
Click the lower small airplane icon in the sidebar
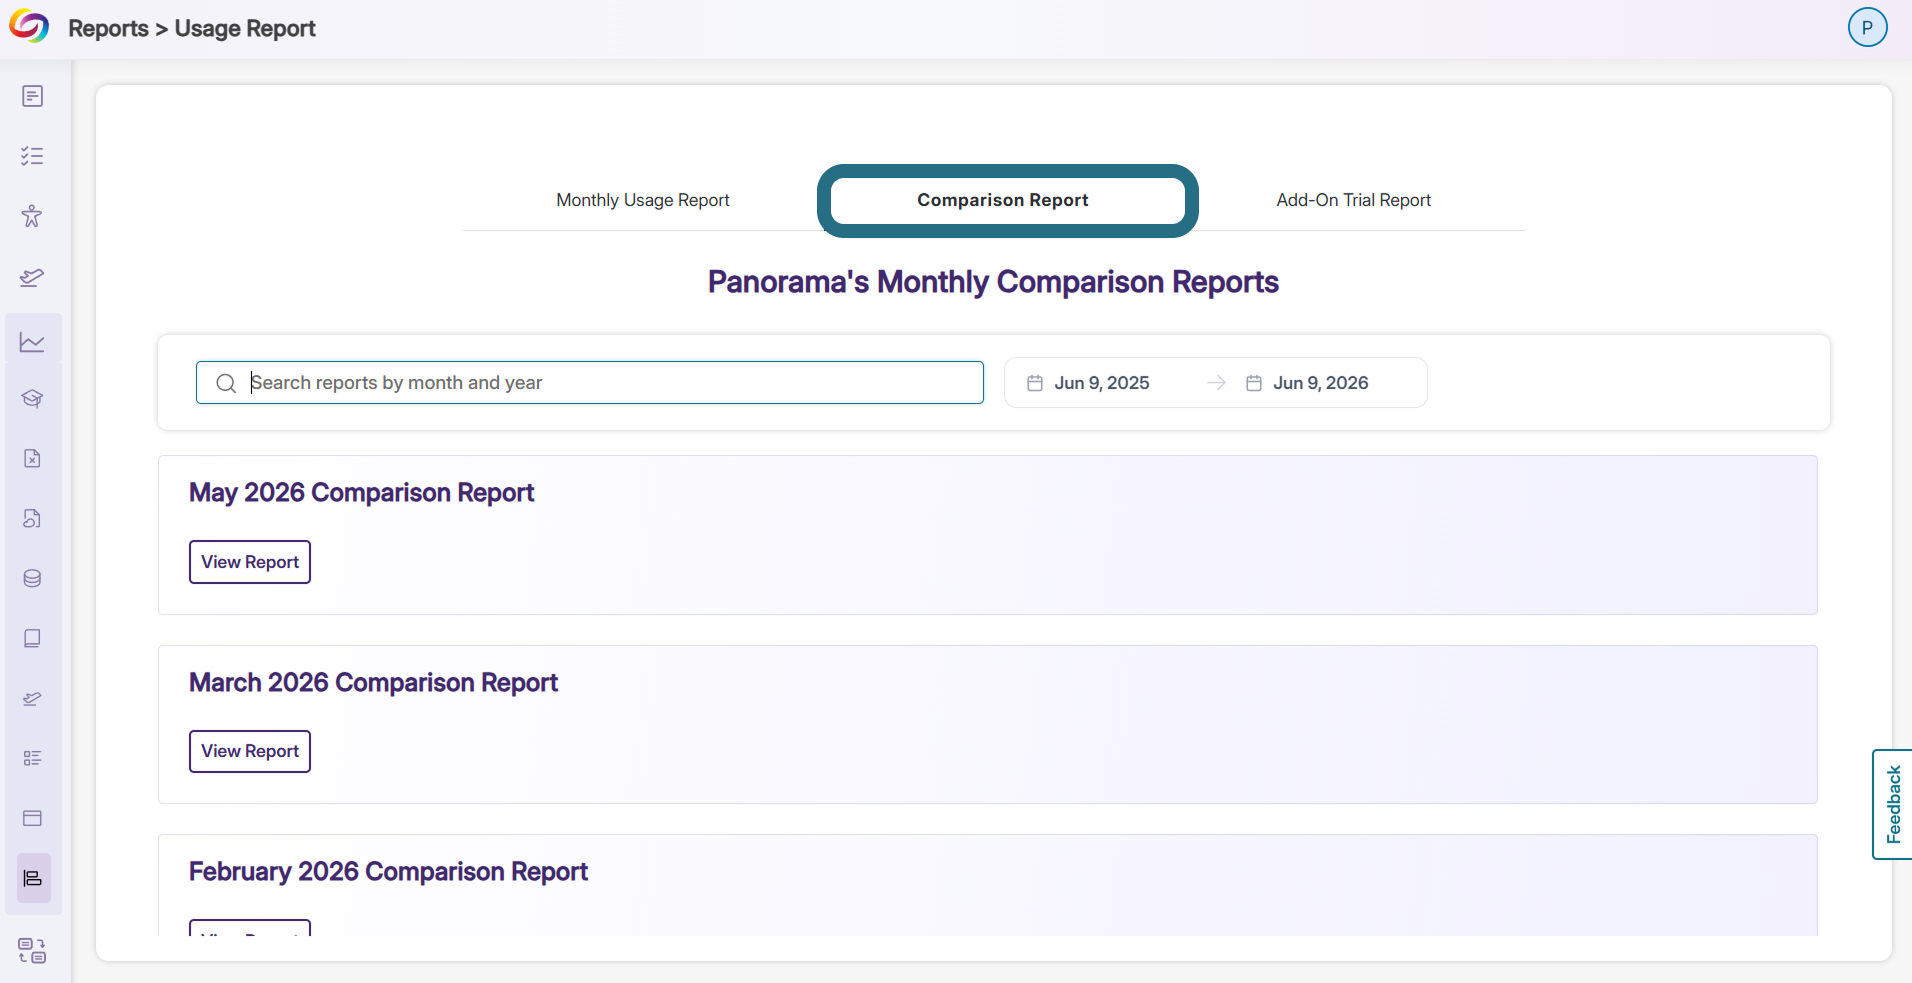pos(32,698)
